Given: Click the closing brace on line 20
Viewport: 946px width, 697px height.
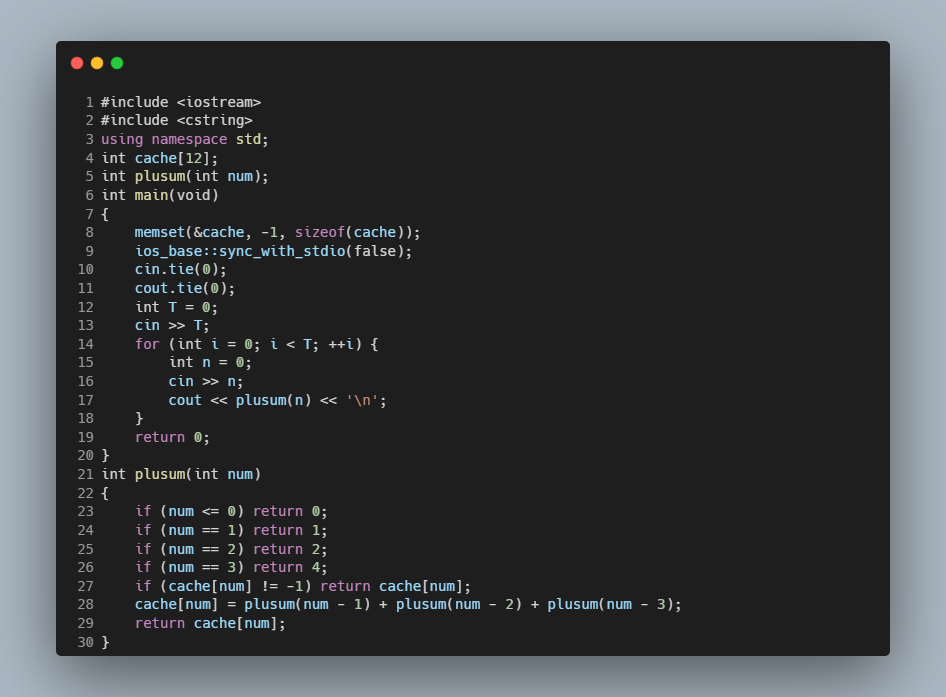Looking at the screenshot, I should coord(106,455).
